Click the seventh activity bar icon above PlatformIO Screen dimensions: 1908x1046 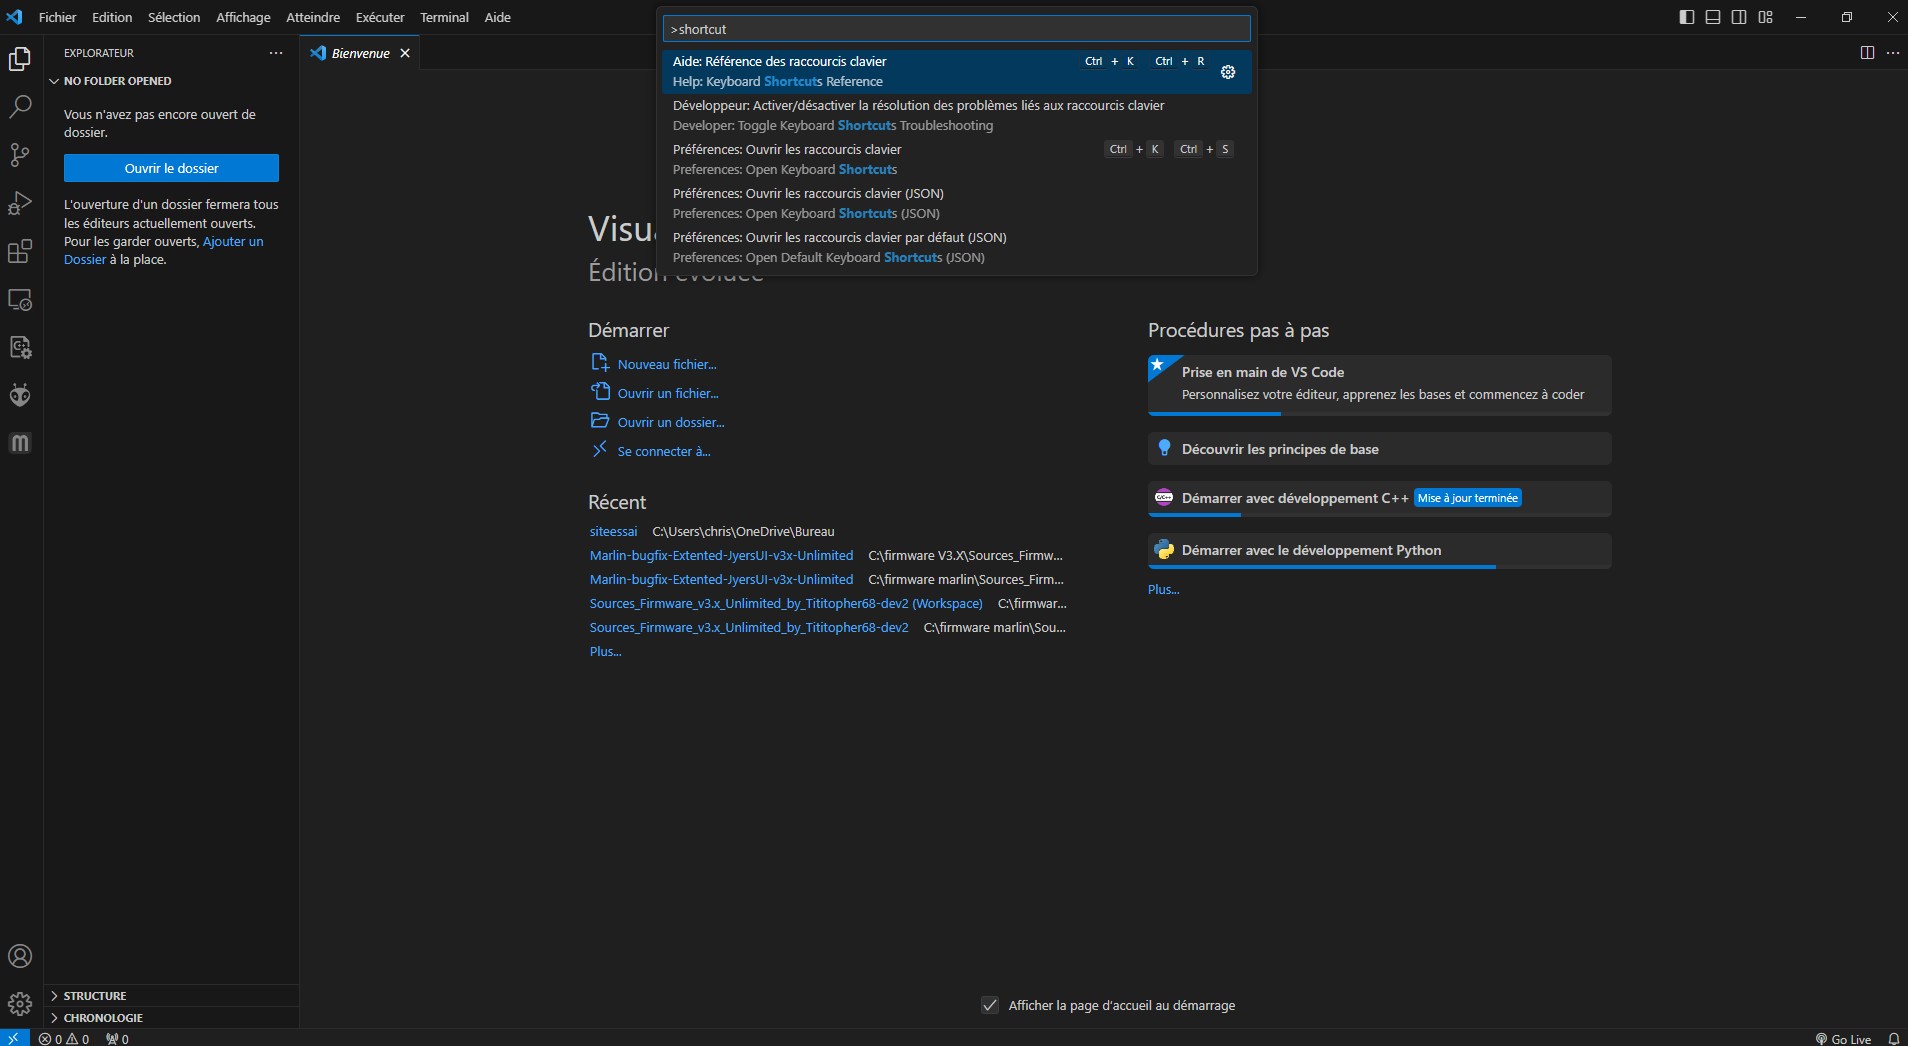point(20,347)
